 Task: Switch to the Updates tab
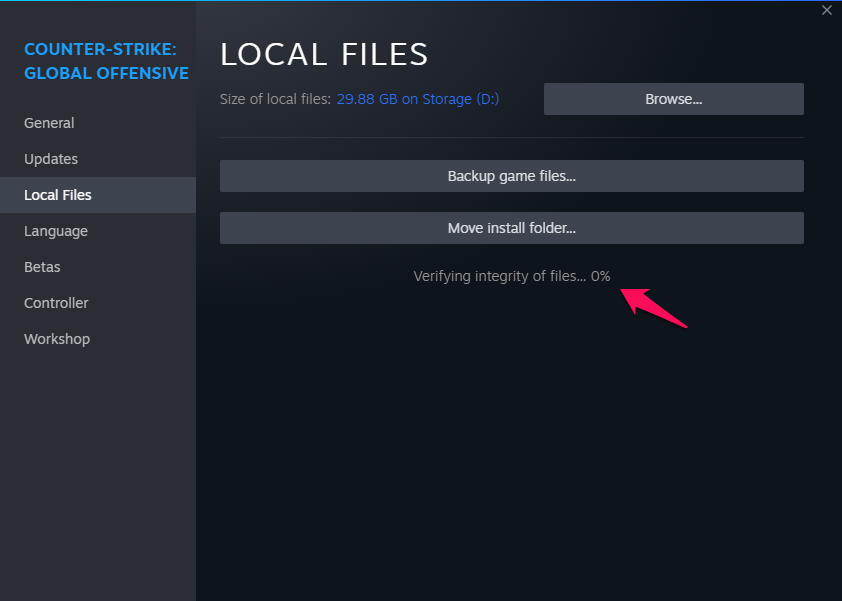pyautogui.click(x=98, y=159)
